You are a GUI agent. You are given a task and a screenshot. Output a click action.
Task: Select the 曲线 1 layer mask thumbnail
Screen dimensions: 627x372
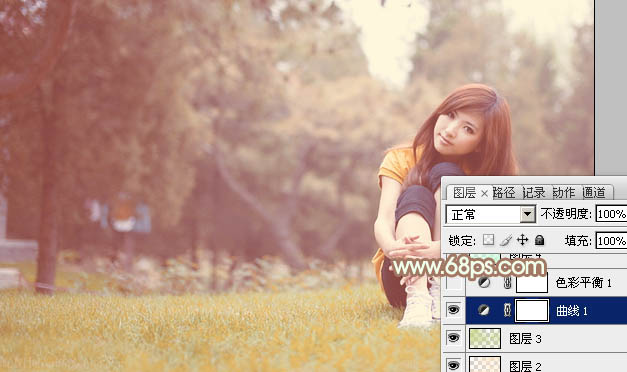[x=532, y=311]
